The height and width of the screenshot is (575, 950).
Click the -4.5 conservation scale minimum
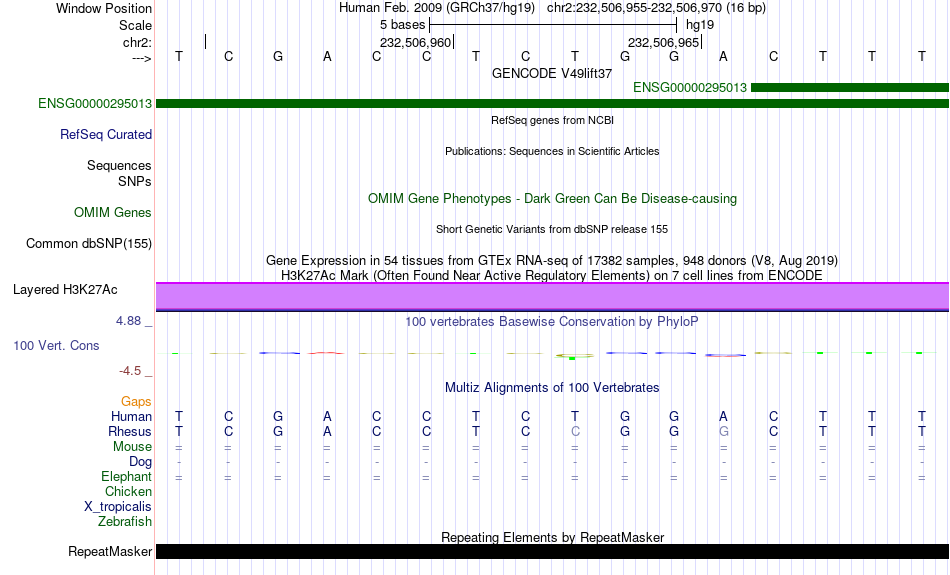(x=130, y=371)
